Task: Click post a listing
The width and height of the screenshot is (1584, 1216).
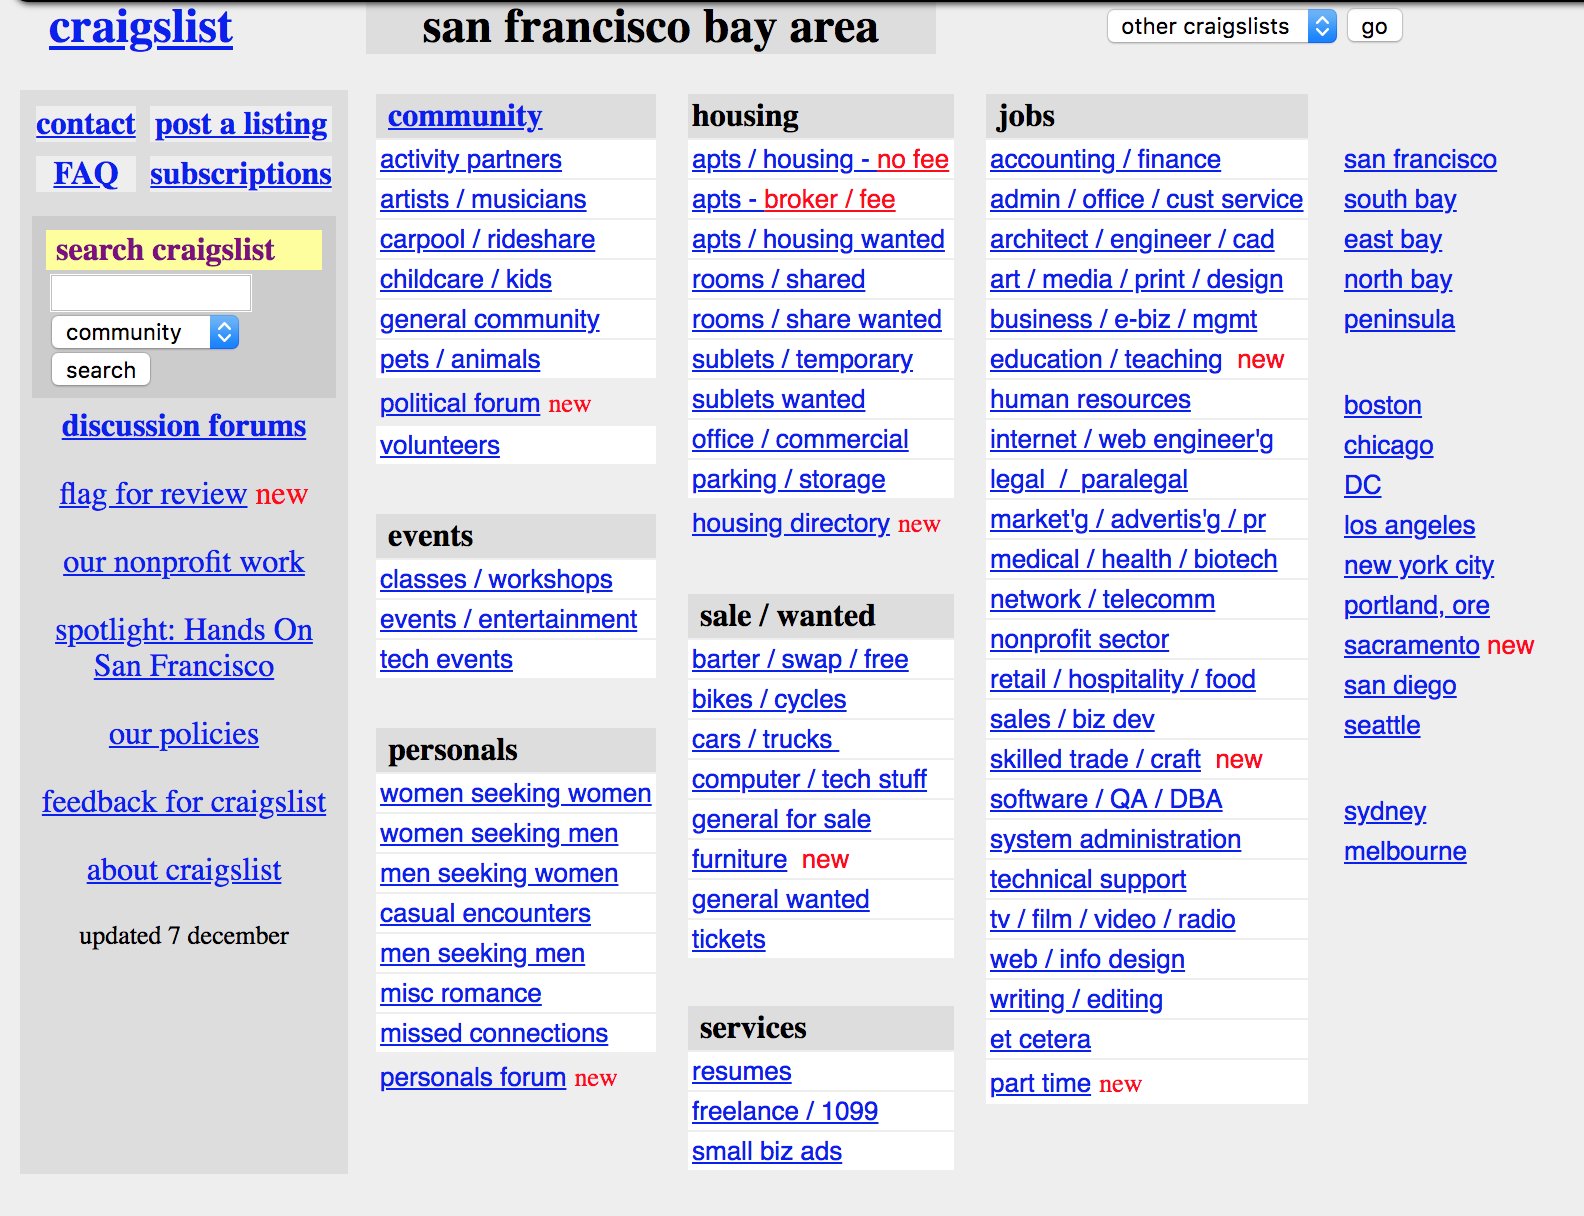Action: tap(241, 124)
